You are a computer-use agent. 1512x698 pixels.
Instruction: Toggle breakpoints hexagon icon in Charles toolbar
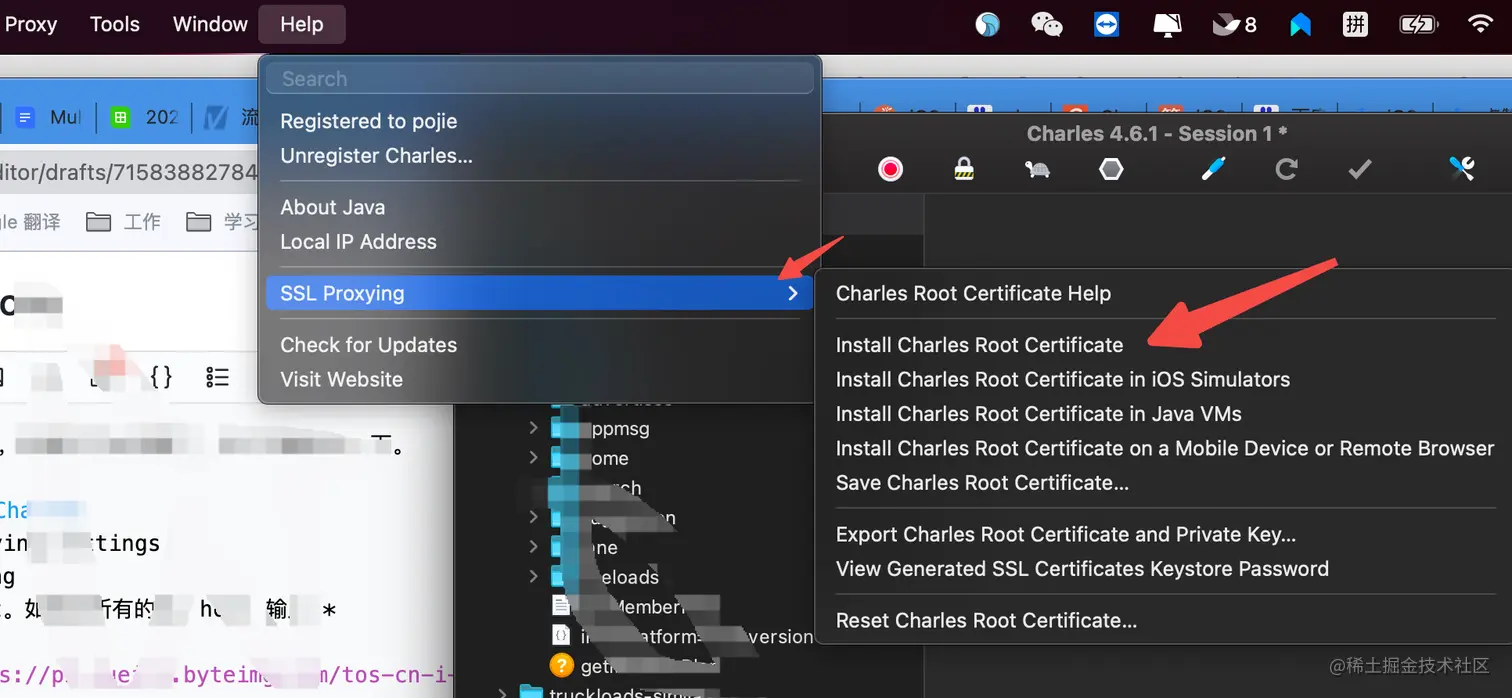pos(1111,170)
